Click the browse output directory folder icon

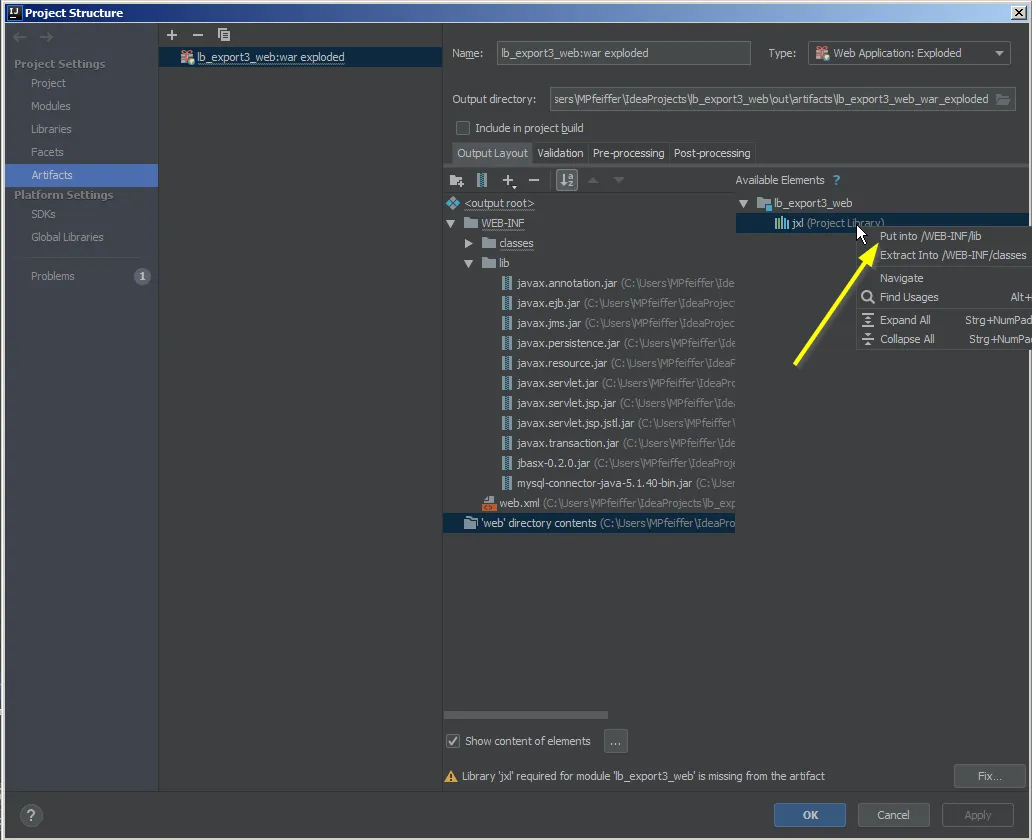[x=1002, y=99]
